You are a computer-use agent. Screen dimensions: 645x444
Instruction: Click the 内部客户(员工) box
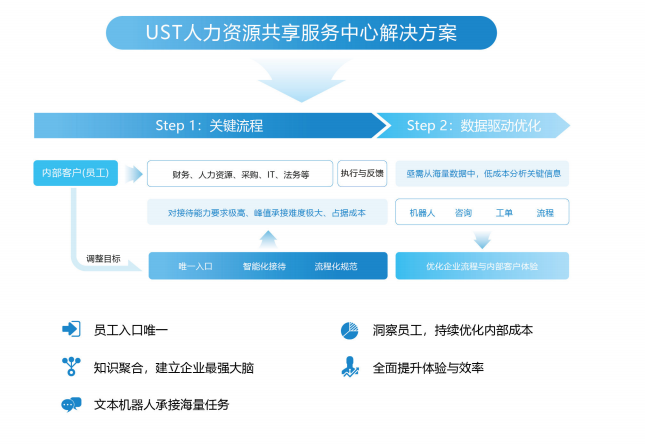[76, 173]
